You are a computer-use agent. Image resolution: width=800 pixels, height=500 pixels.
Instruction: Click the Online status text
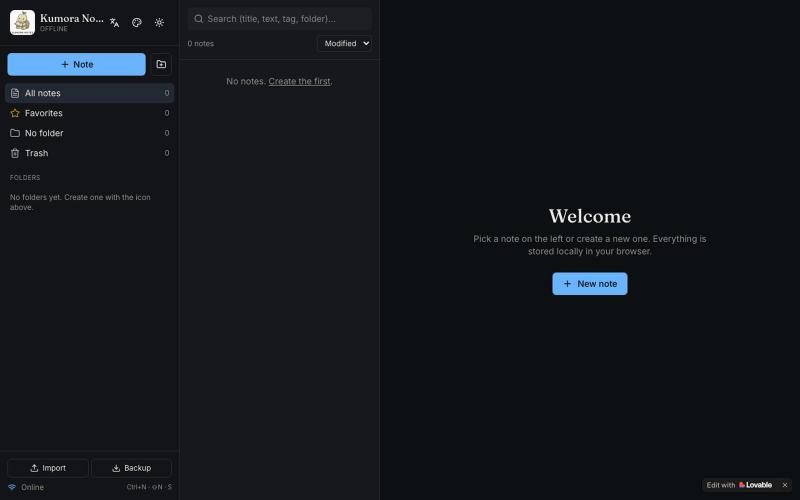(32, 487)
